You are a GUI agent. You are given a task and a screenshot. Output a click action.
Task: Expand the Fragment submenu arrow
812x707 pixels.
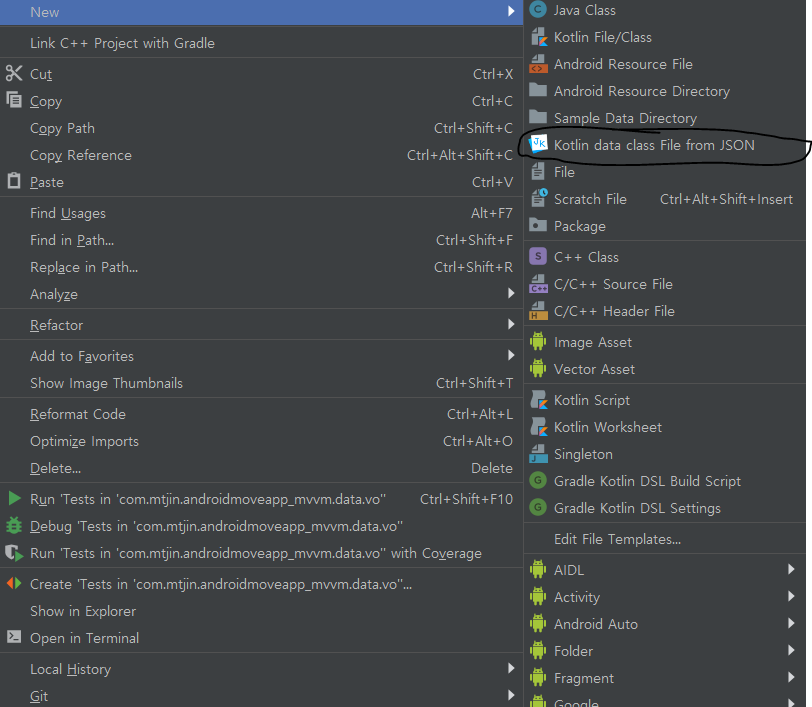pos(791,677)
